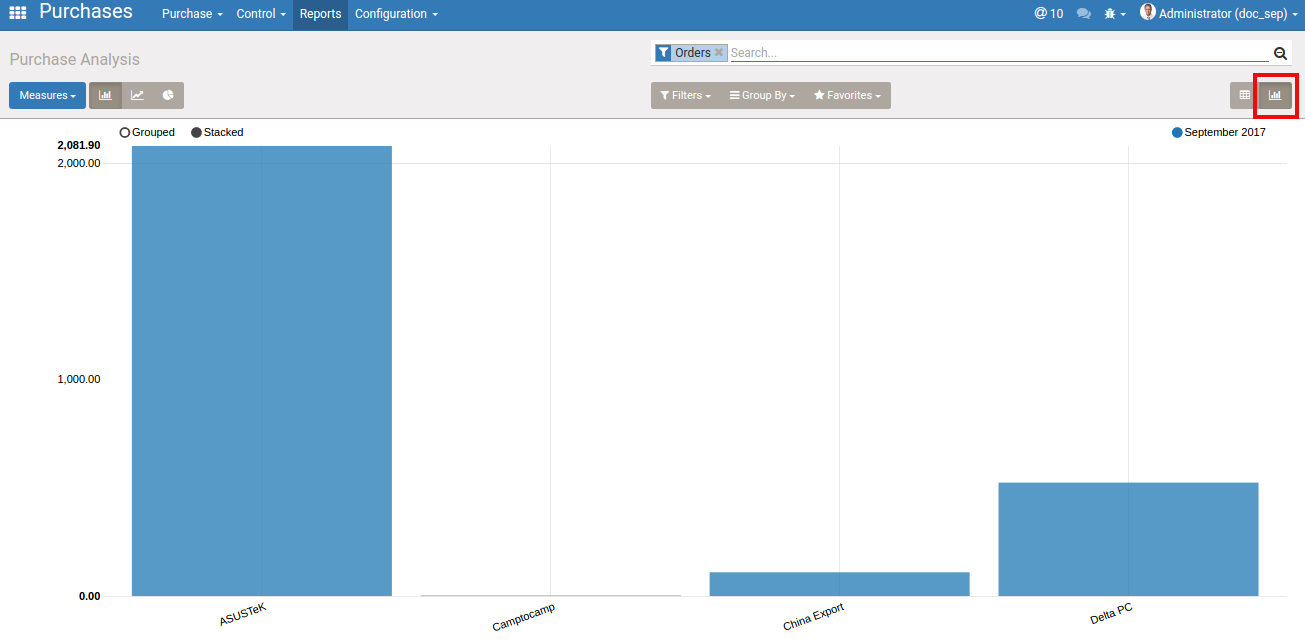
Task: Open the Configuration menu
Action: [396, 14]
